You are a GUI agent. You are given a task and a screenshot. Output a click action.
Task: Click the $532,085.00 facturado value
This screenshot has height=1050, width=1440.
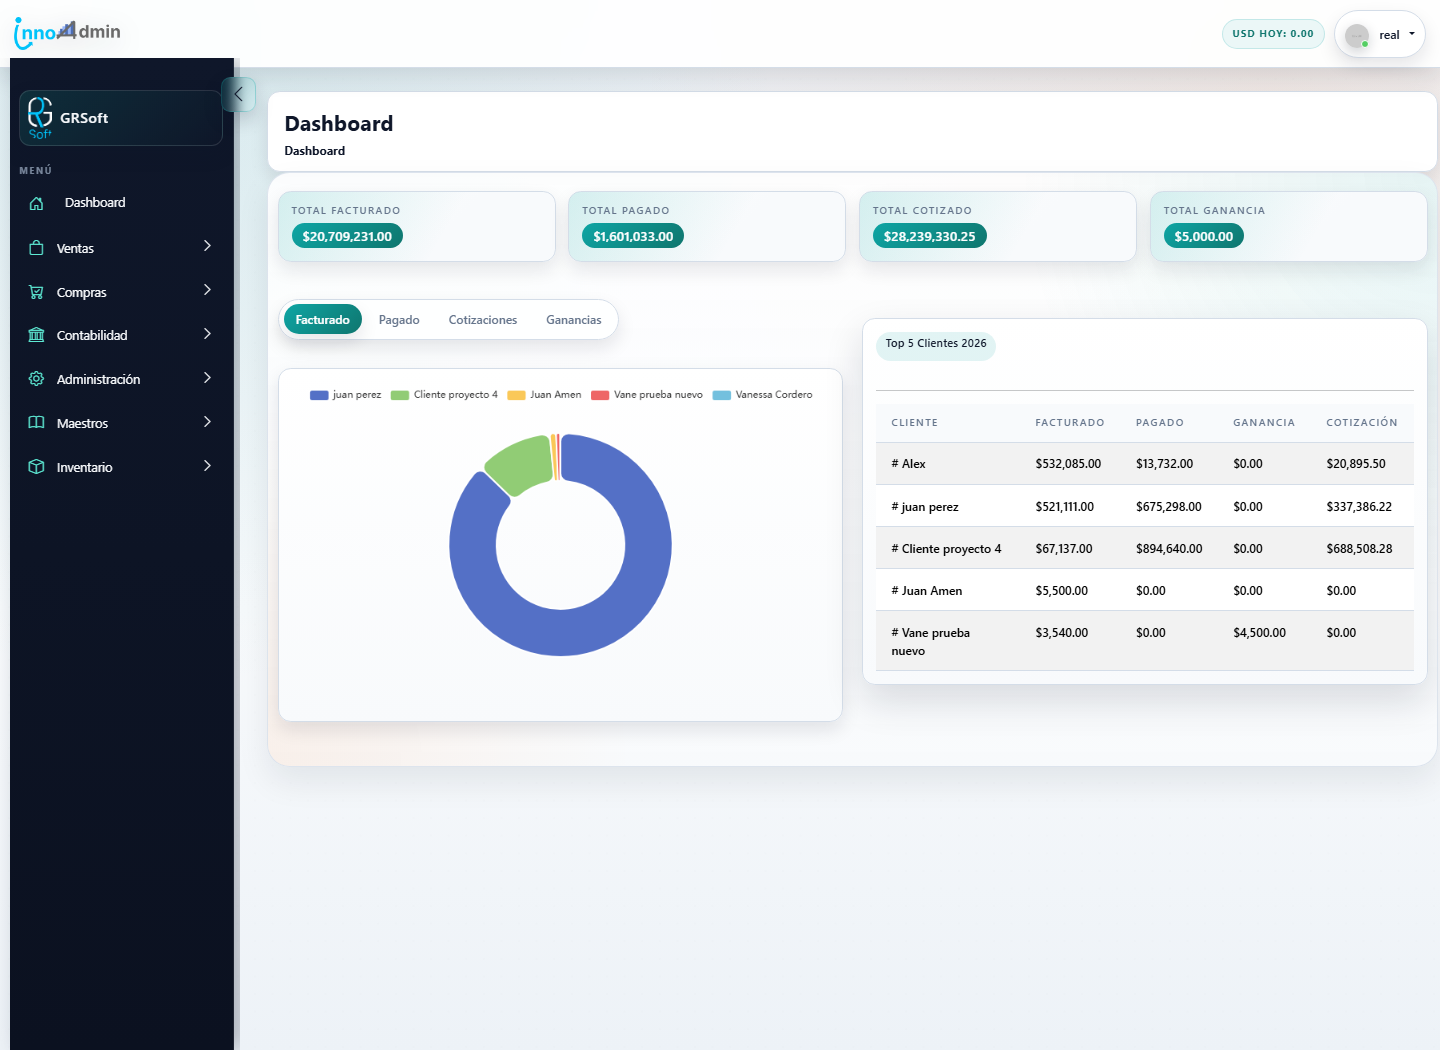pos(1068,464)
